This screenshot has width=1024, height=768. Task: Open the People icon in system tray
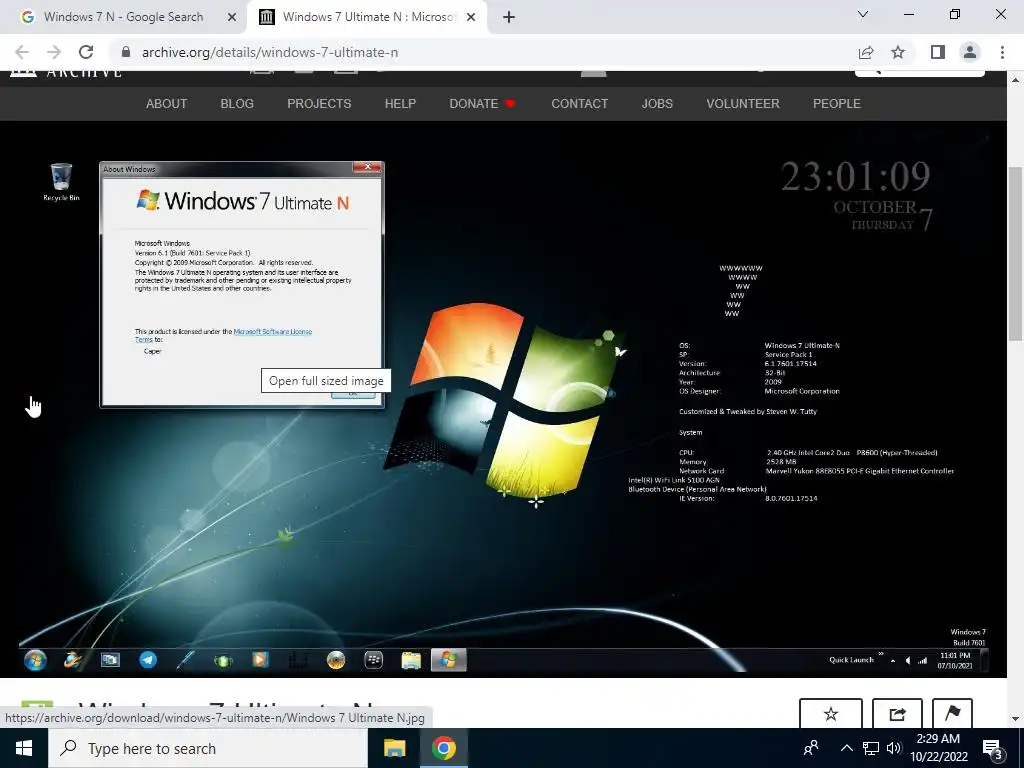tap(811, 748)
